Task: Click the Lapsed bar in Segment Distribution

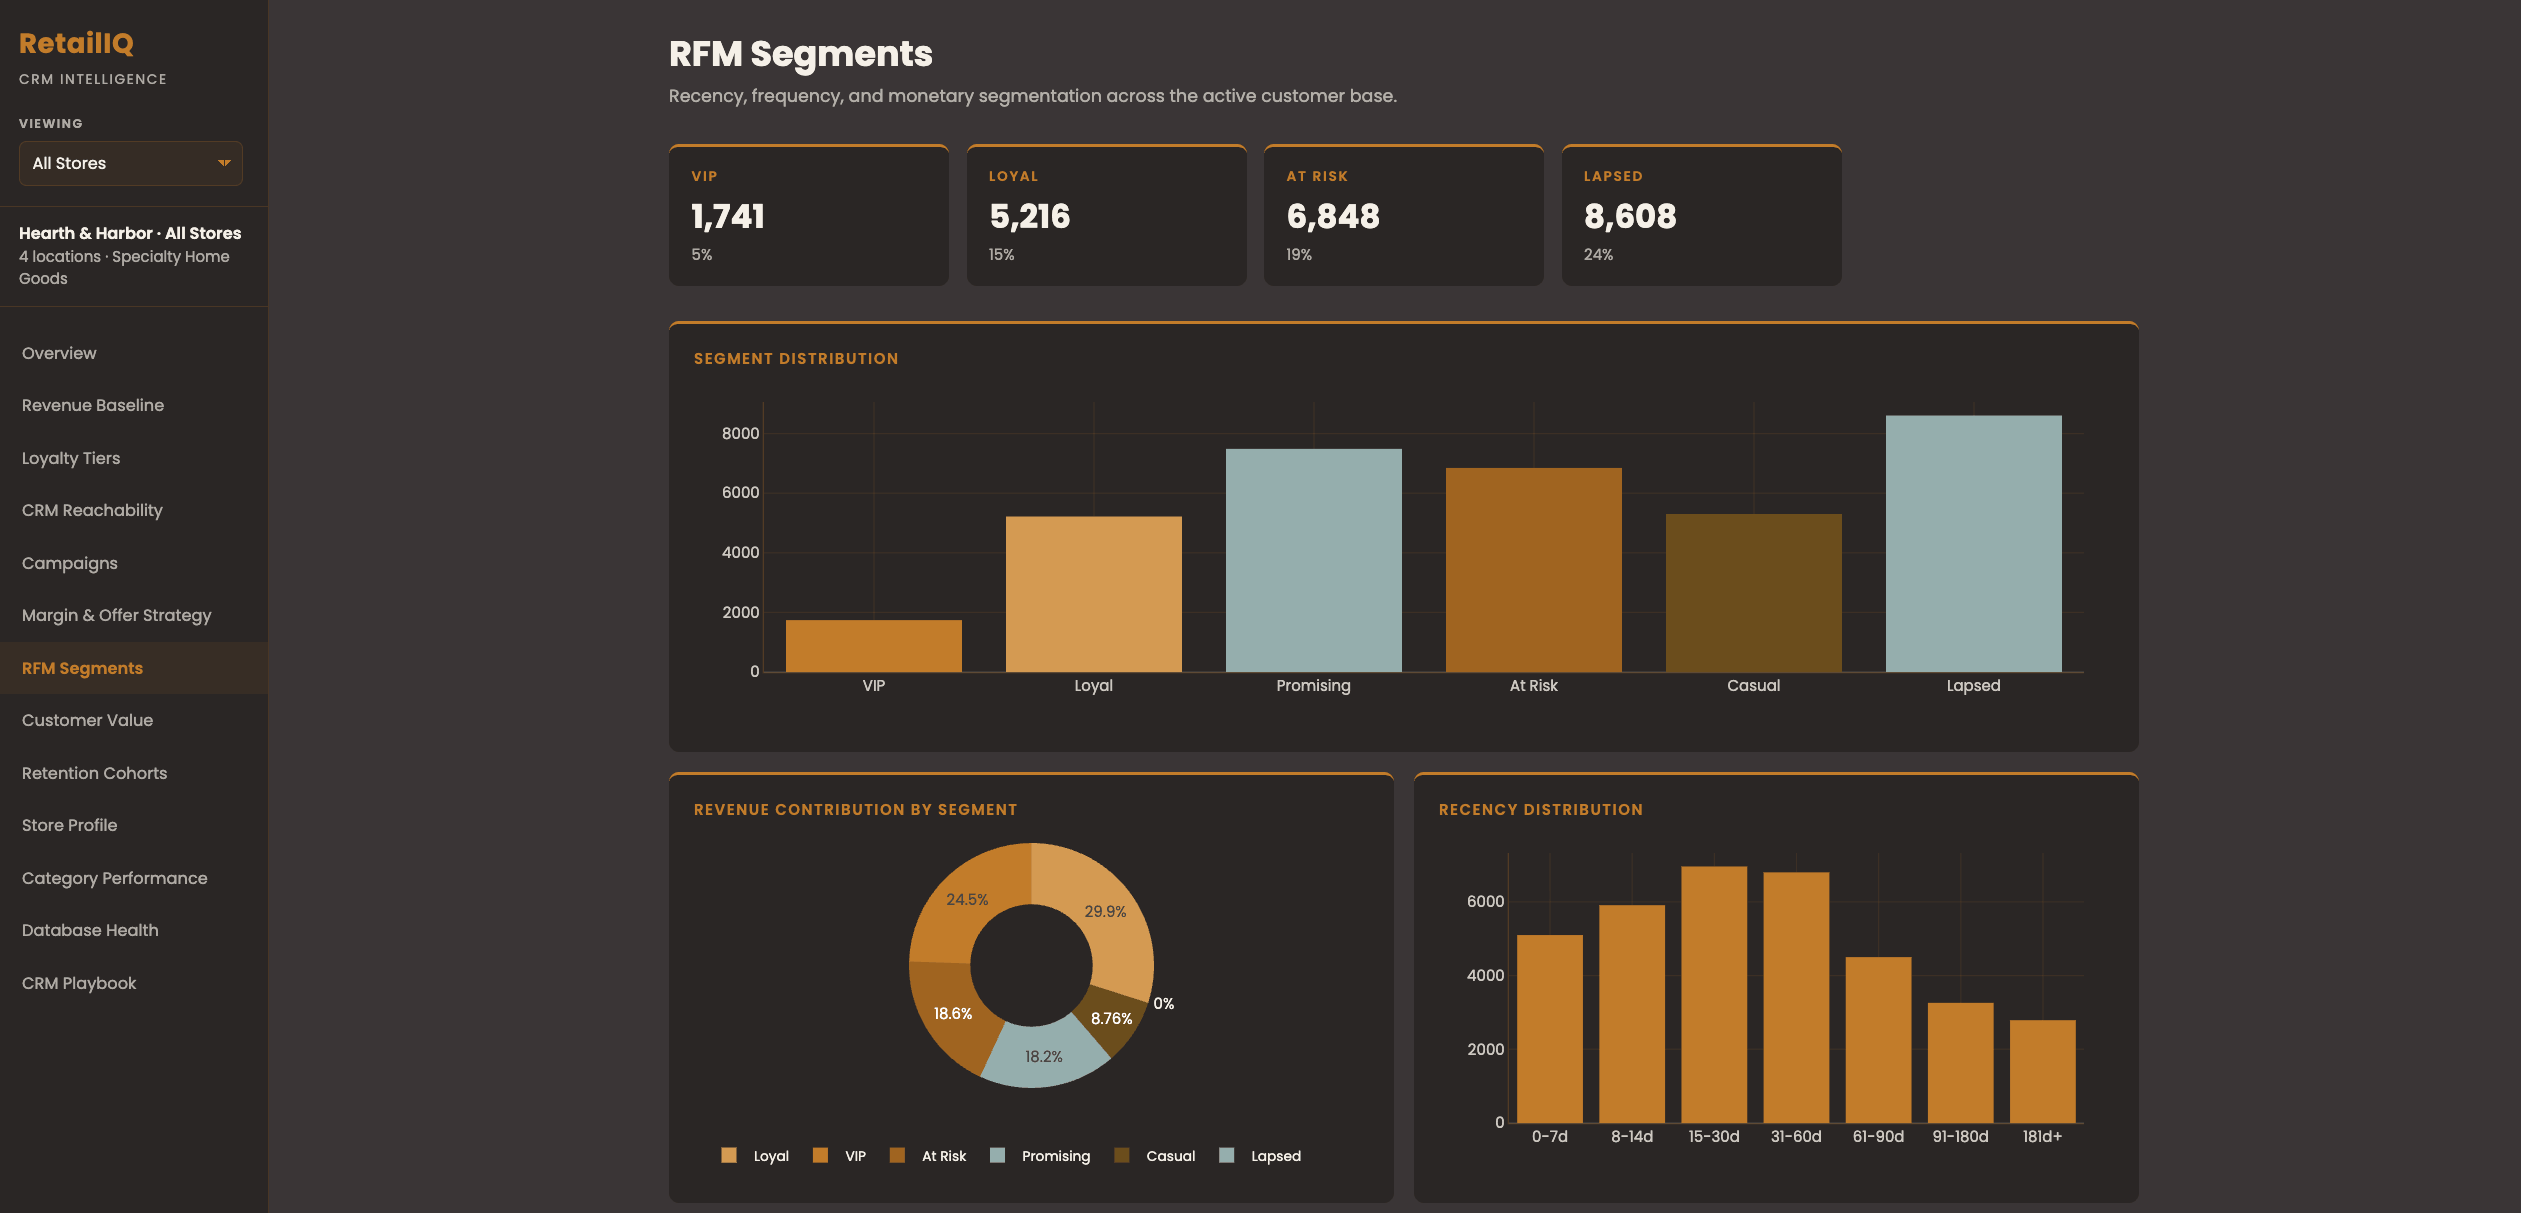Action: tap(1974, 543)
